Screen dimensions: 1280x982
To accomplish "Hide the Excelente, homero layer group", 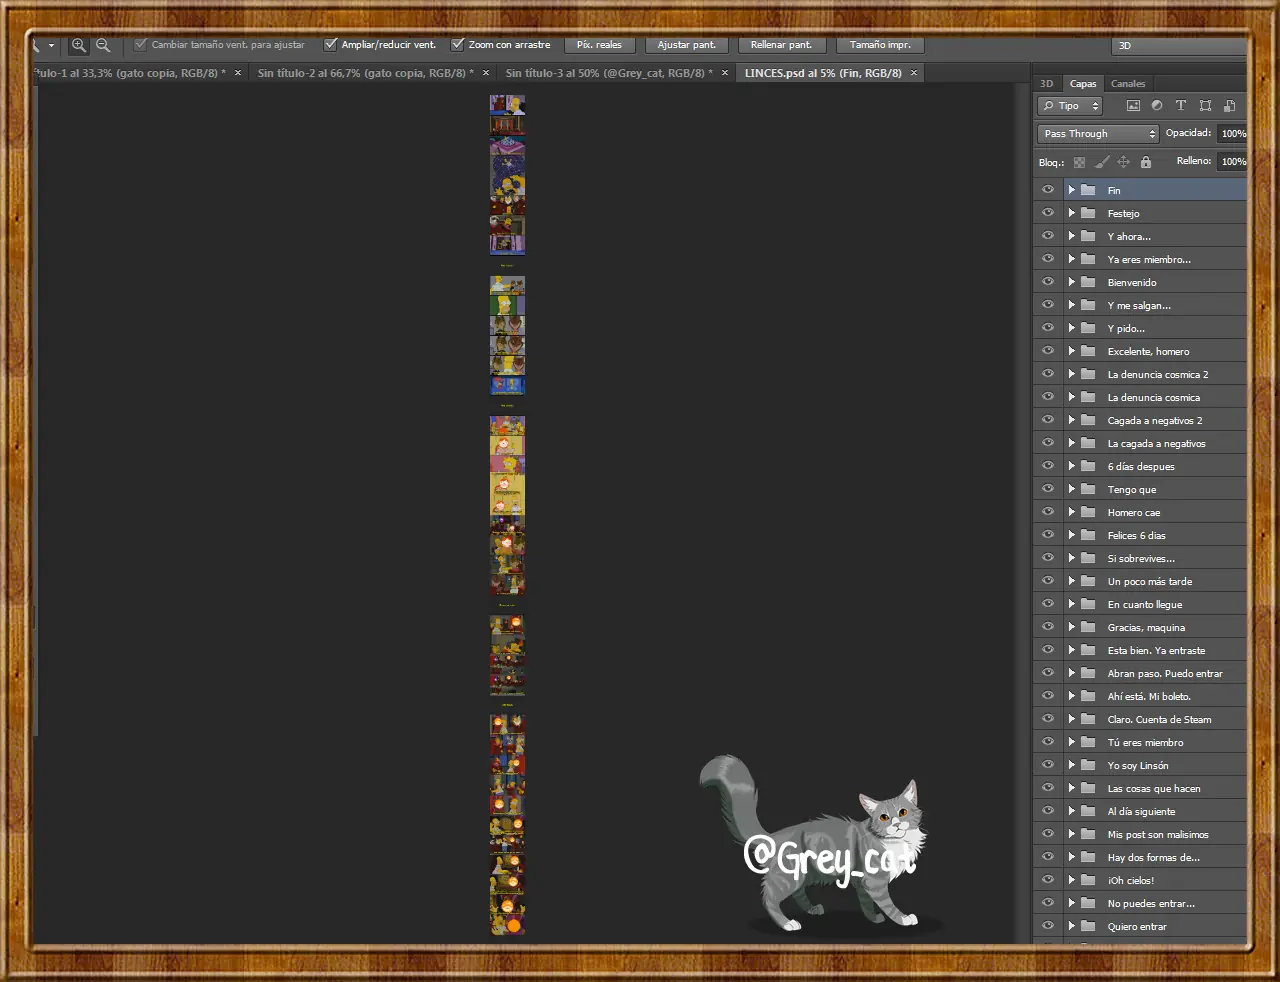I will (1048, 351).
